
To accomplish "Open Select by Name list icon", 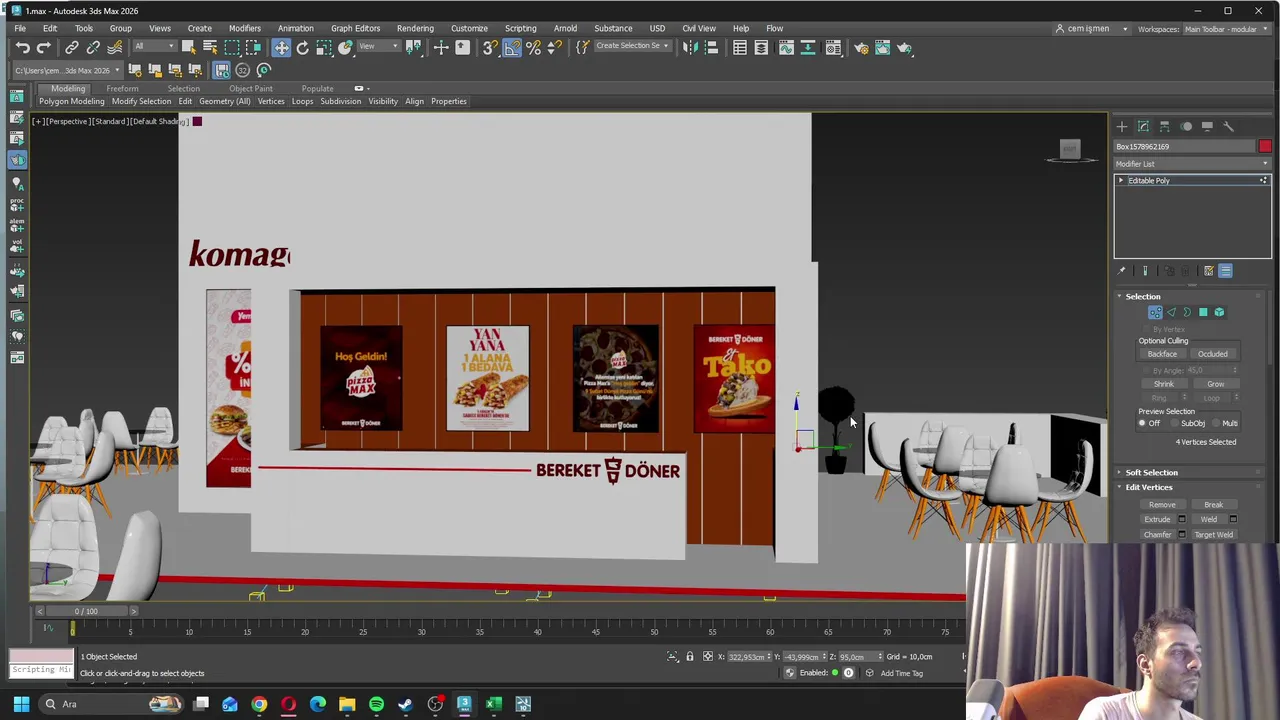I will pos(210,48).
